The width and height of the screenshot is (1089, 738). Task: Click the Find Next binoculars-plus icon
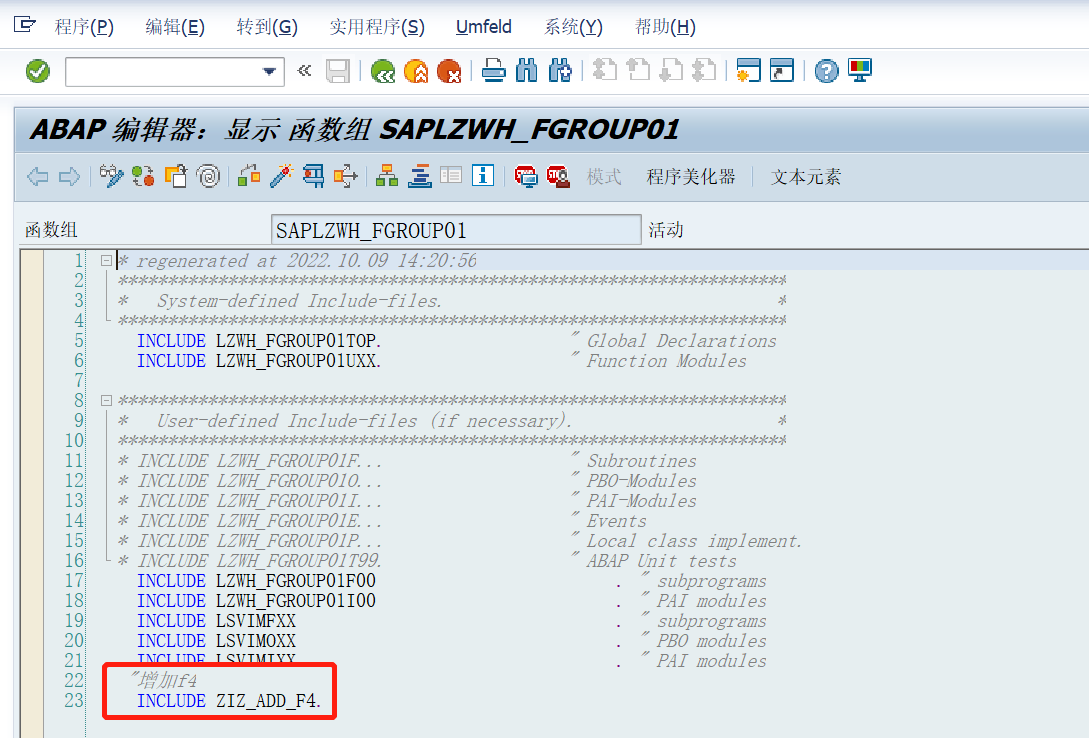[x=560, y=71]
